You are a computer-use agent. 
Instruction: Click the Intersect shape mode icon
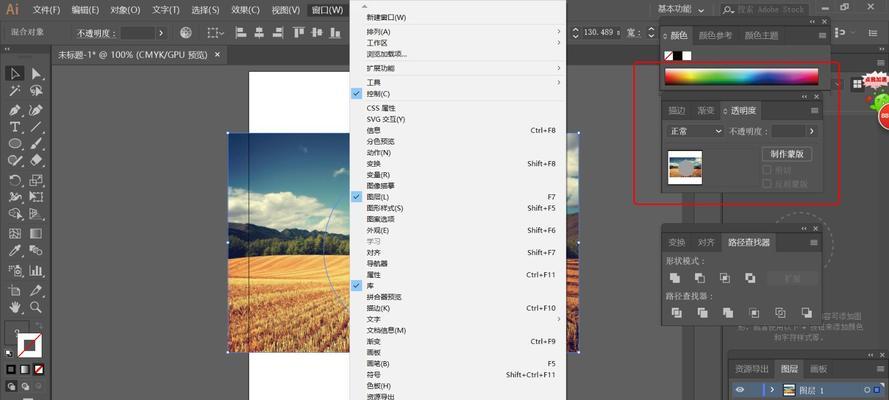(725, 278)
